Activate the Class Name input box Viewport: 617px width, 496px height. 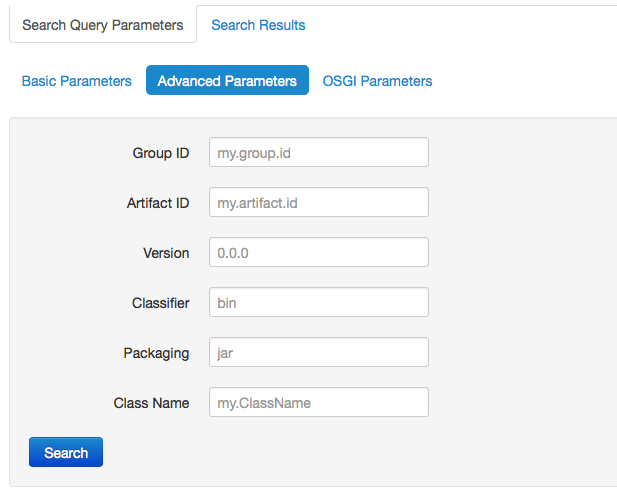pos(318,402)
